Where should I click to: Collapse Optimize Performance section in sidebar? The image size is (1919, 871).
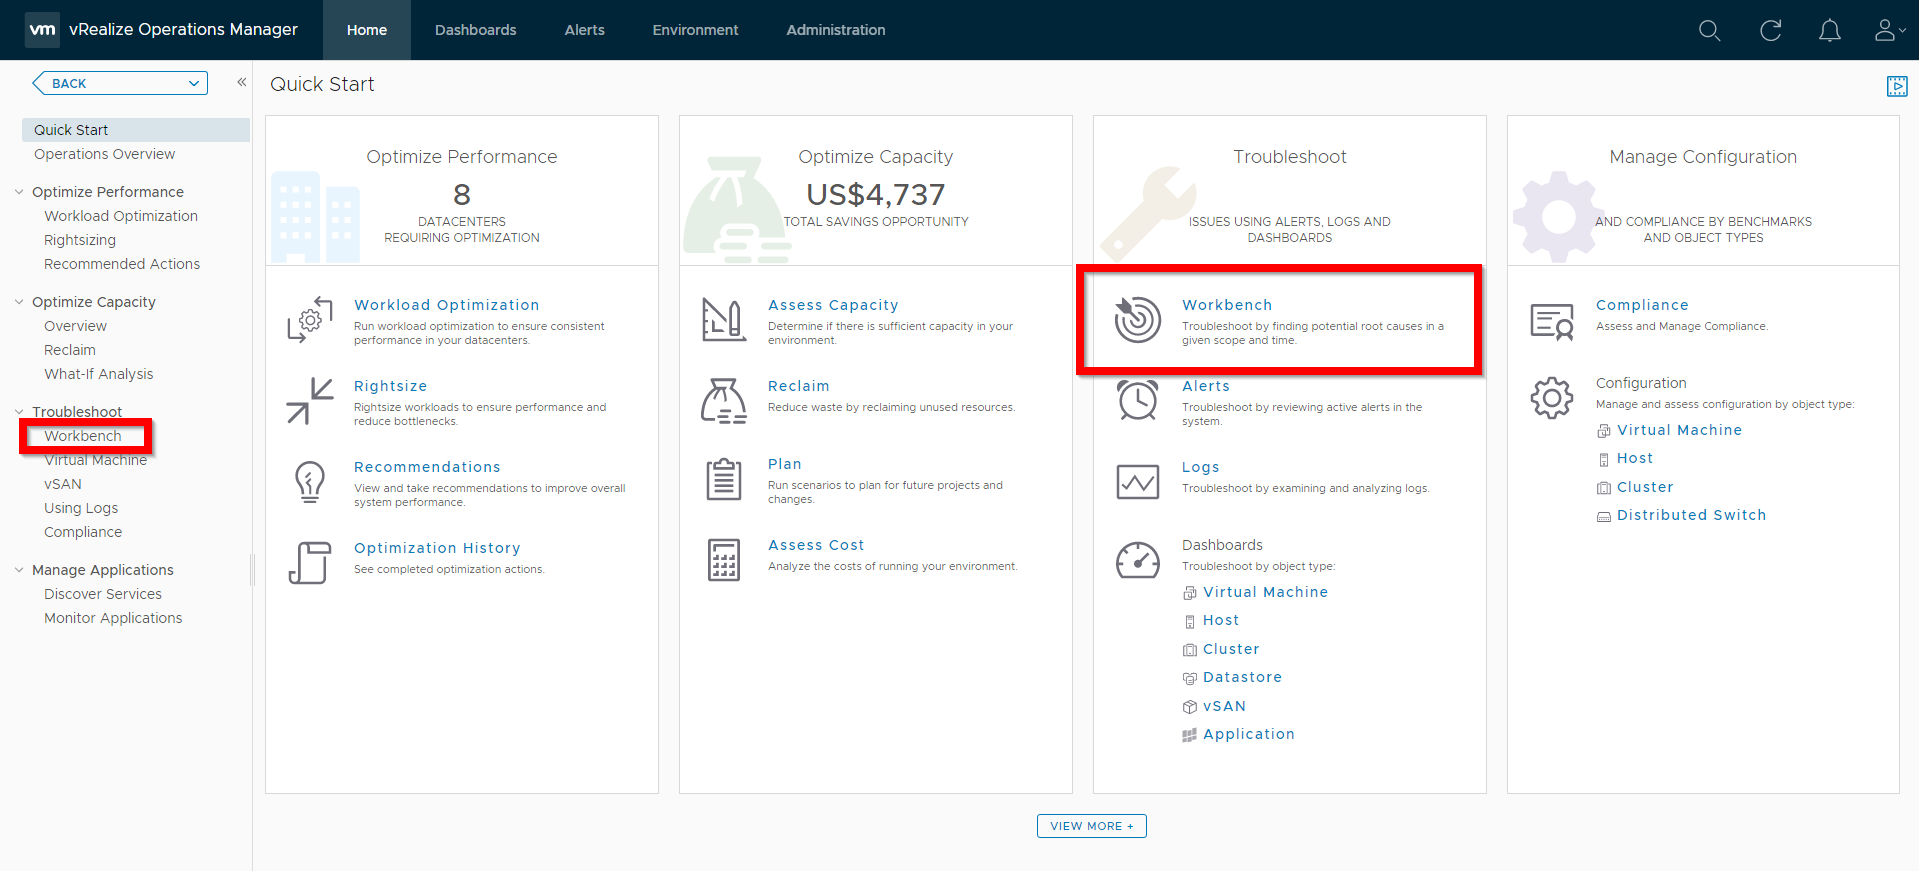pos(19,191)
